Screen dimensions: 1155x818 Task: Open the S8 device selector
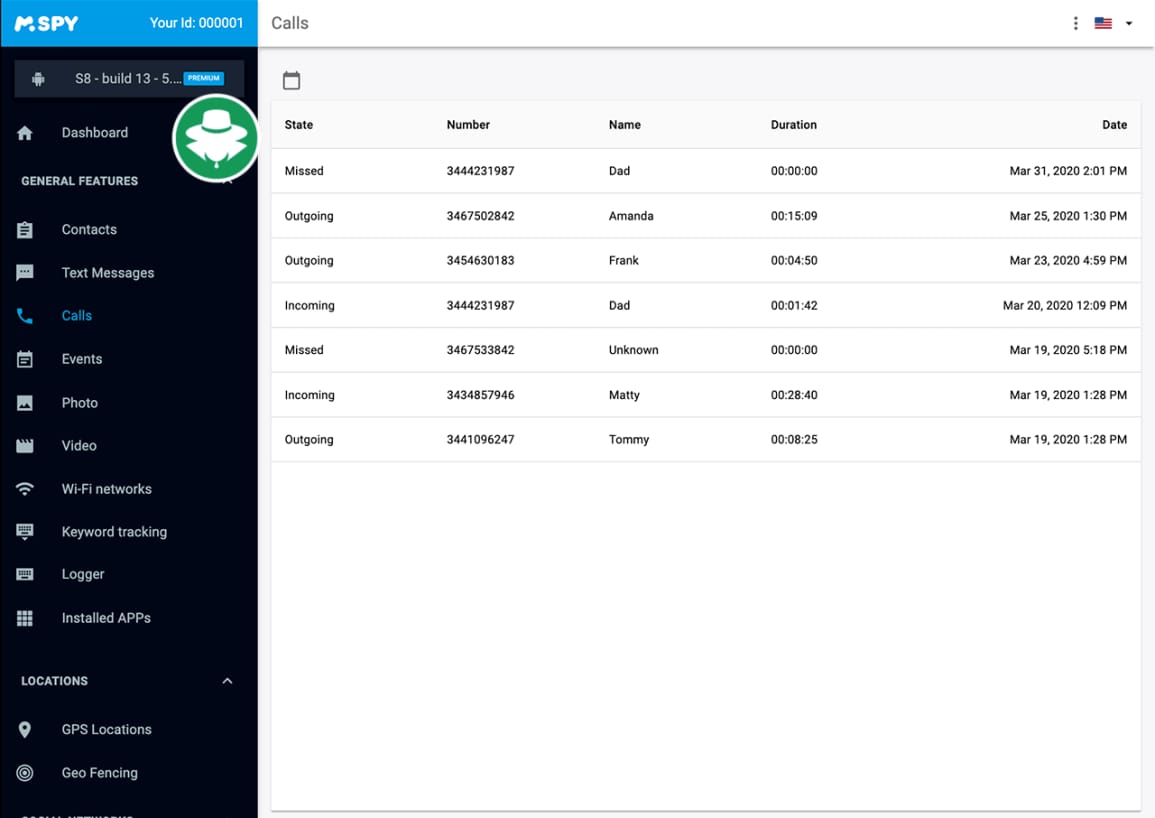(x=128, y=79)
